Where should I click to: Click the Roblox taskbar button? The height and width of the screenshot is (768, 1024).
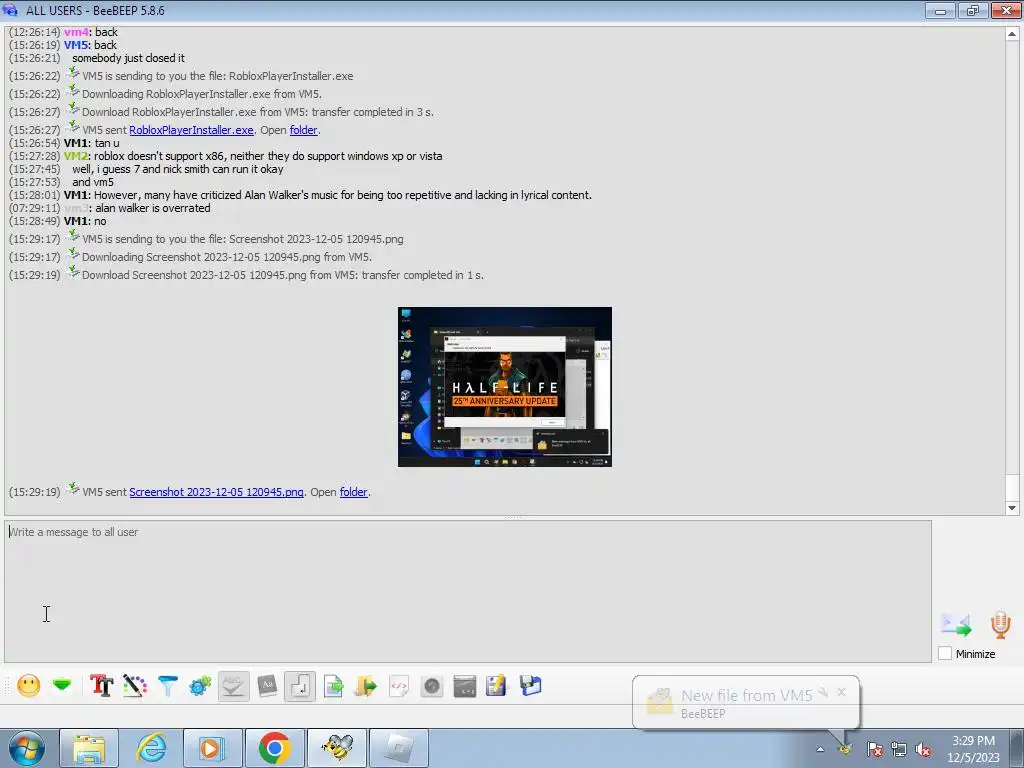[x=399, y=748]
